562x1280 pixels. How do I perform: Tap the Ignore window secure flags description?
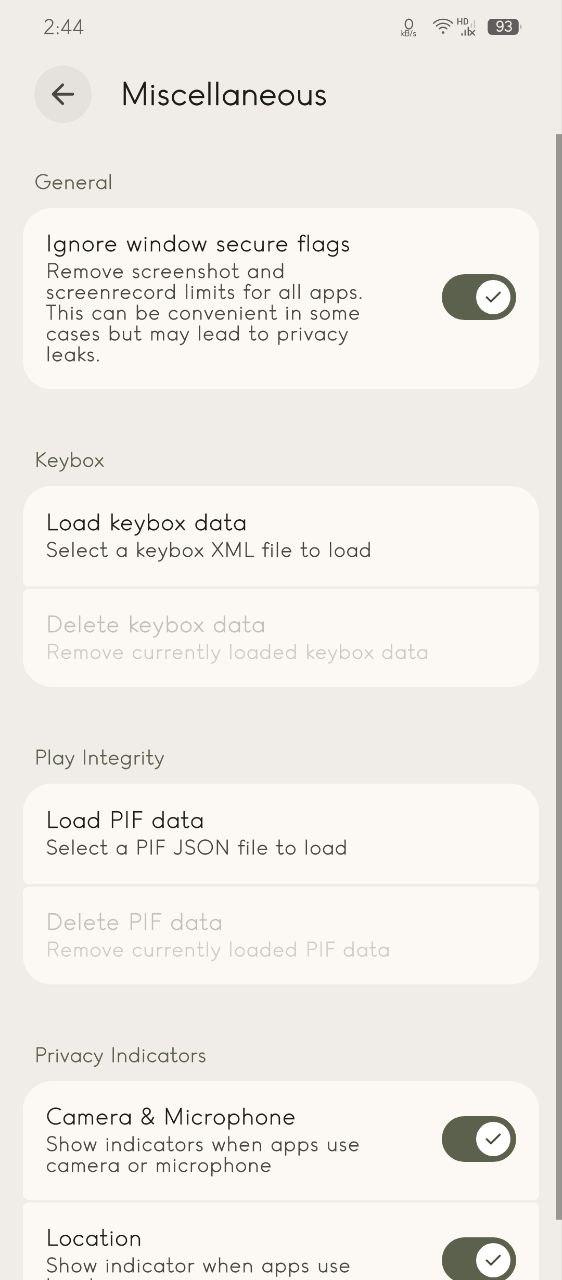(205, 313)
